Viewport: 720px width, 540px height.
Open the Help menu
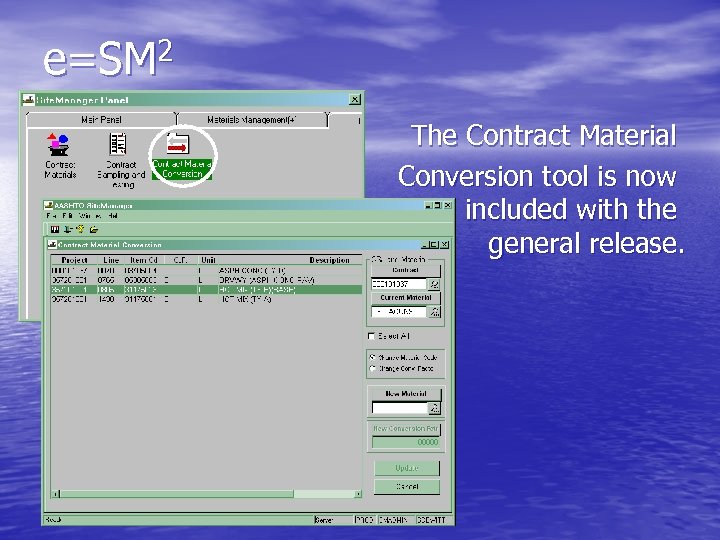tap(113, 215)
